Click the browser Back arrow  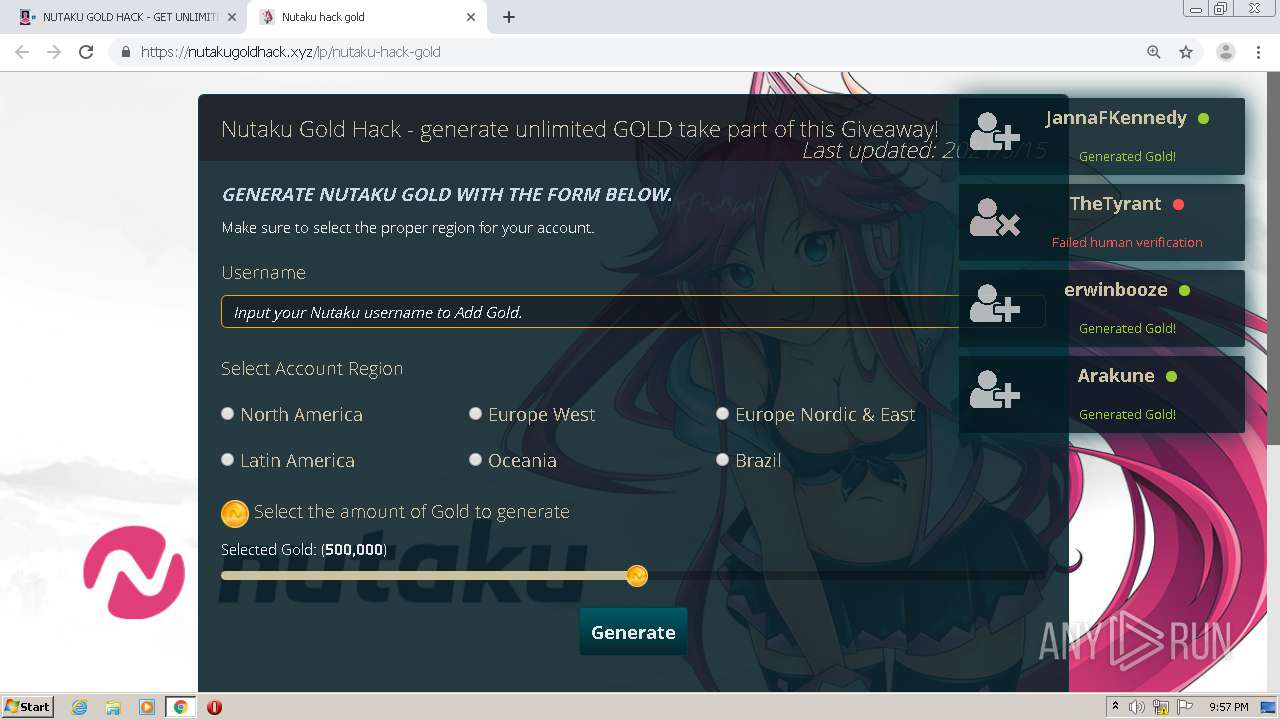22,52
